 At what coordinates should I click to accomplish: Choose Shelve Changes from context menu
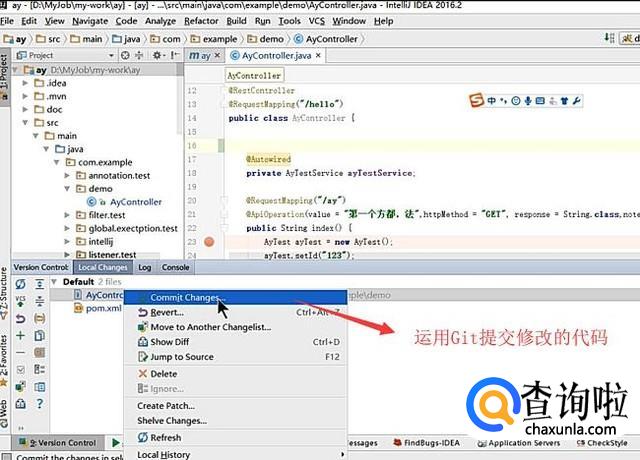coord(236,420)
